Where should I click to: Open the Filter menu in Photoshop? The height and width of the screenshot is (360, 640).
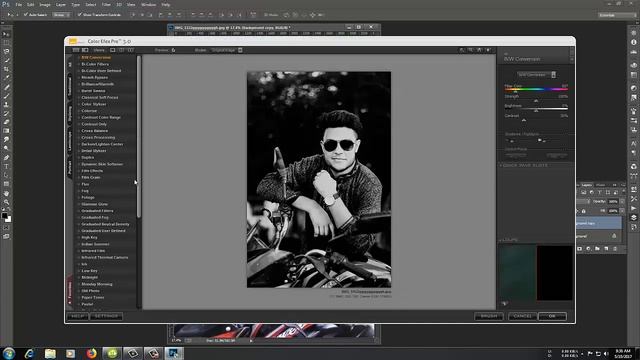pyautogui.click(x=106, y=4)
